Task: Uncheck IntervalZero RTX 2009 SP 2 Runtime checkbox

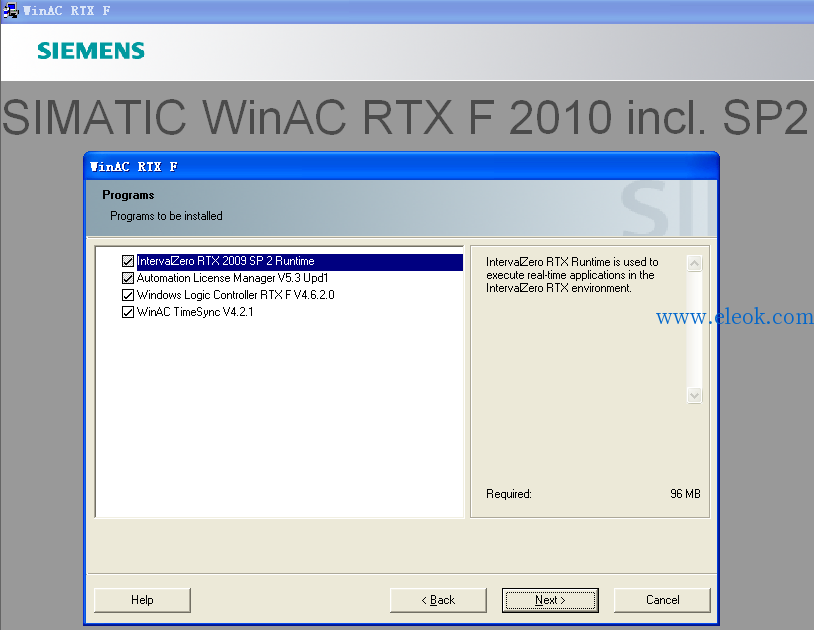Action: (x=128, y=261)
